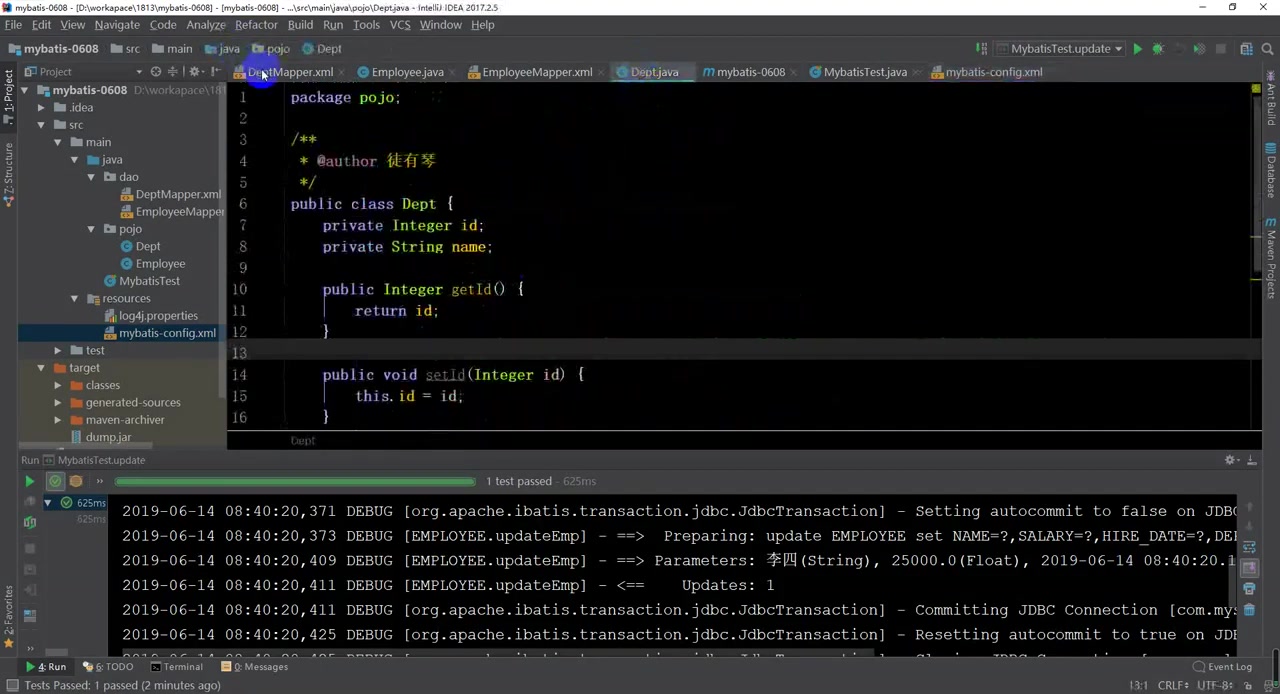
Task: Locate current file with the Project panel crosshair
Action: tap(155, 71)
